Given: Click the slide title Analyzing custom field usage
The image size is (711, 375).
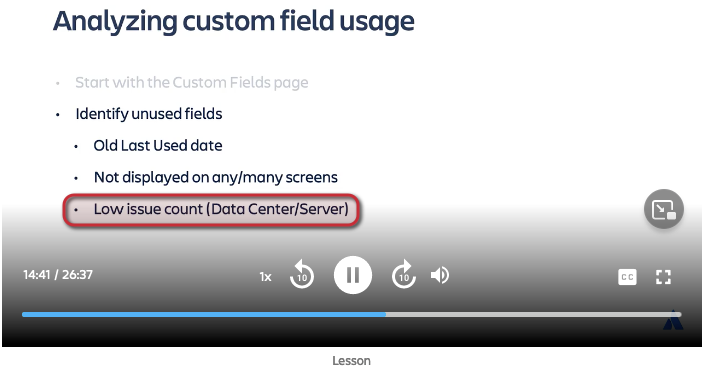Looking at the screenshot, I should 234,21.
